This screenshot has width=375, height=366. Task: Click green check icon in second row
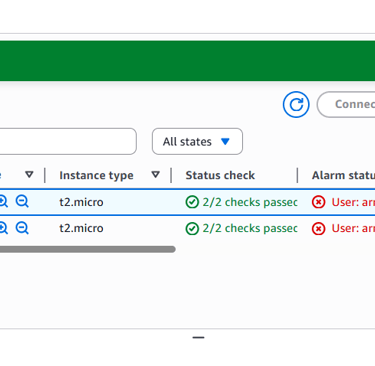click(x=192, y=229)
